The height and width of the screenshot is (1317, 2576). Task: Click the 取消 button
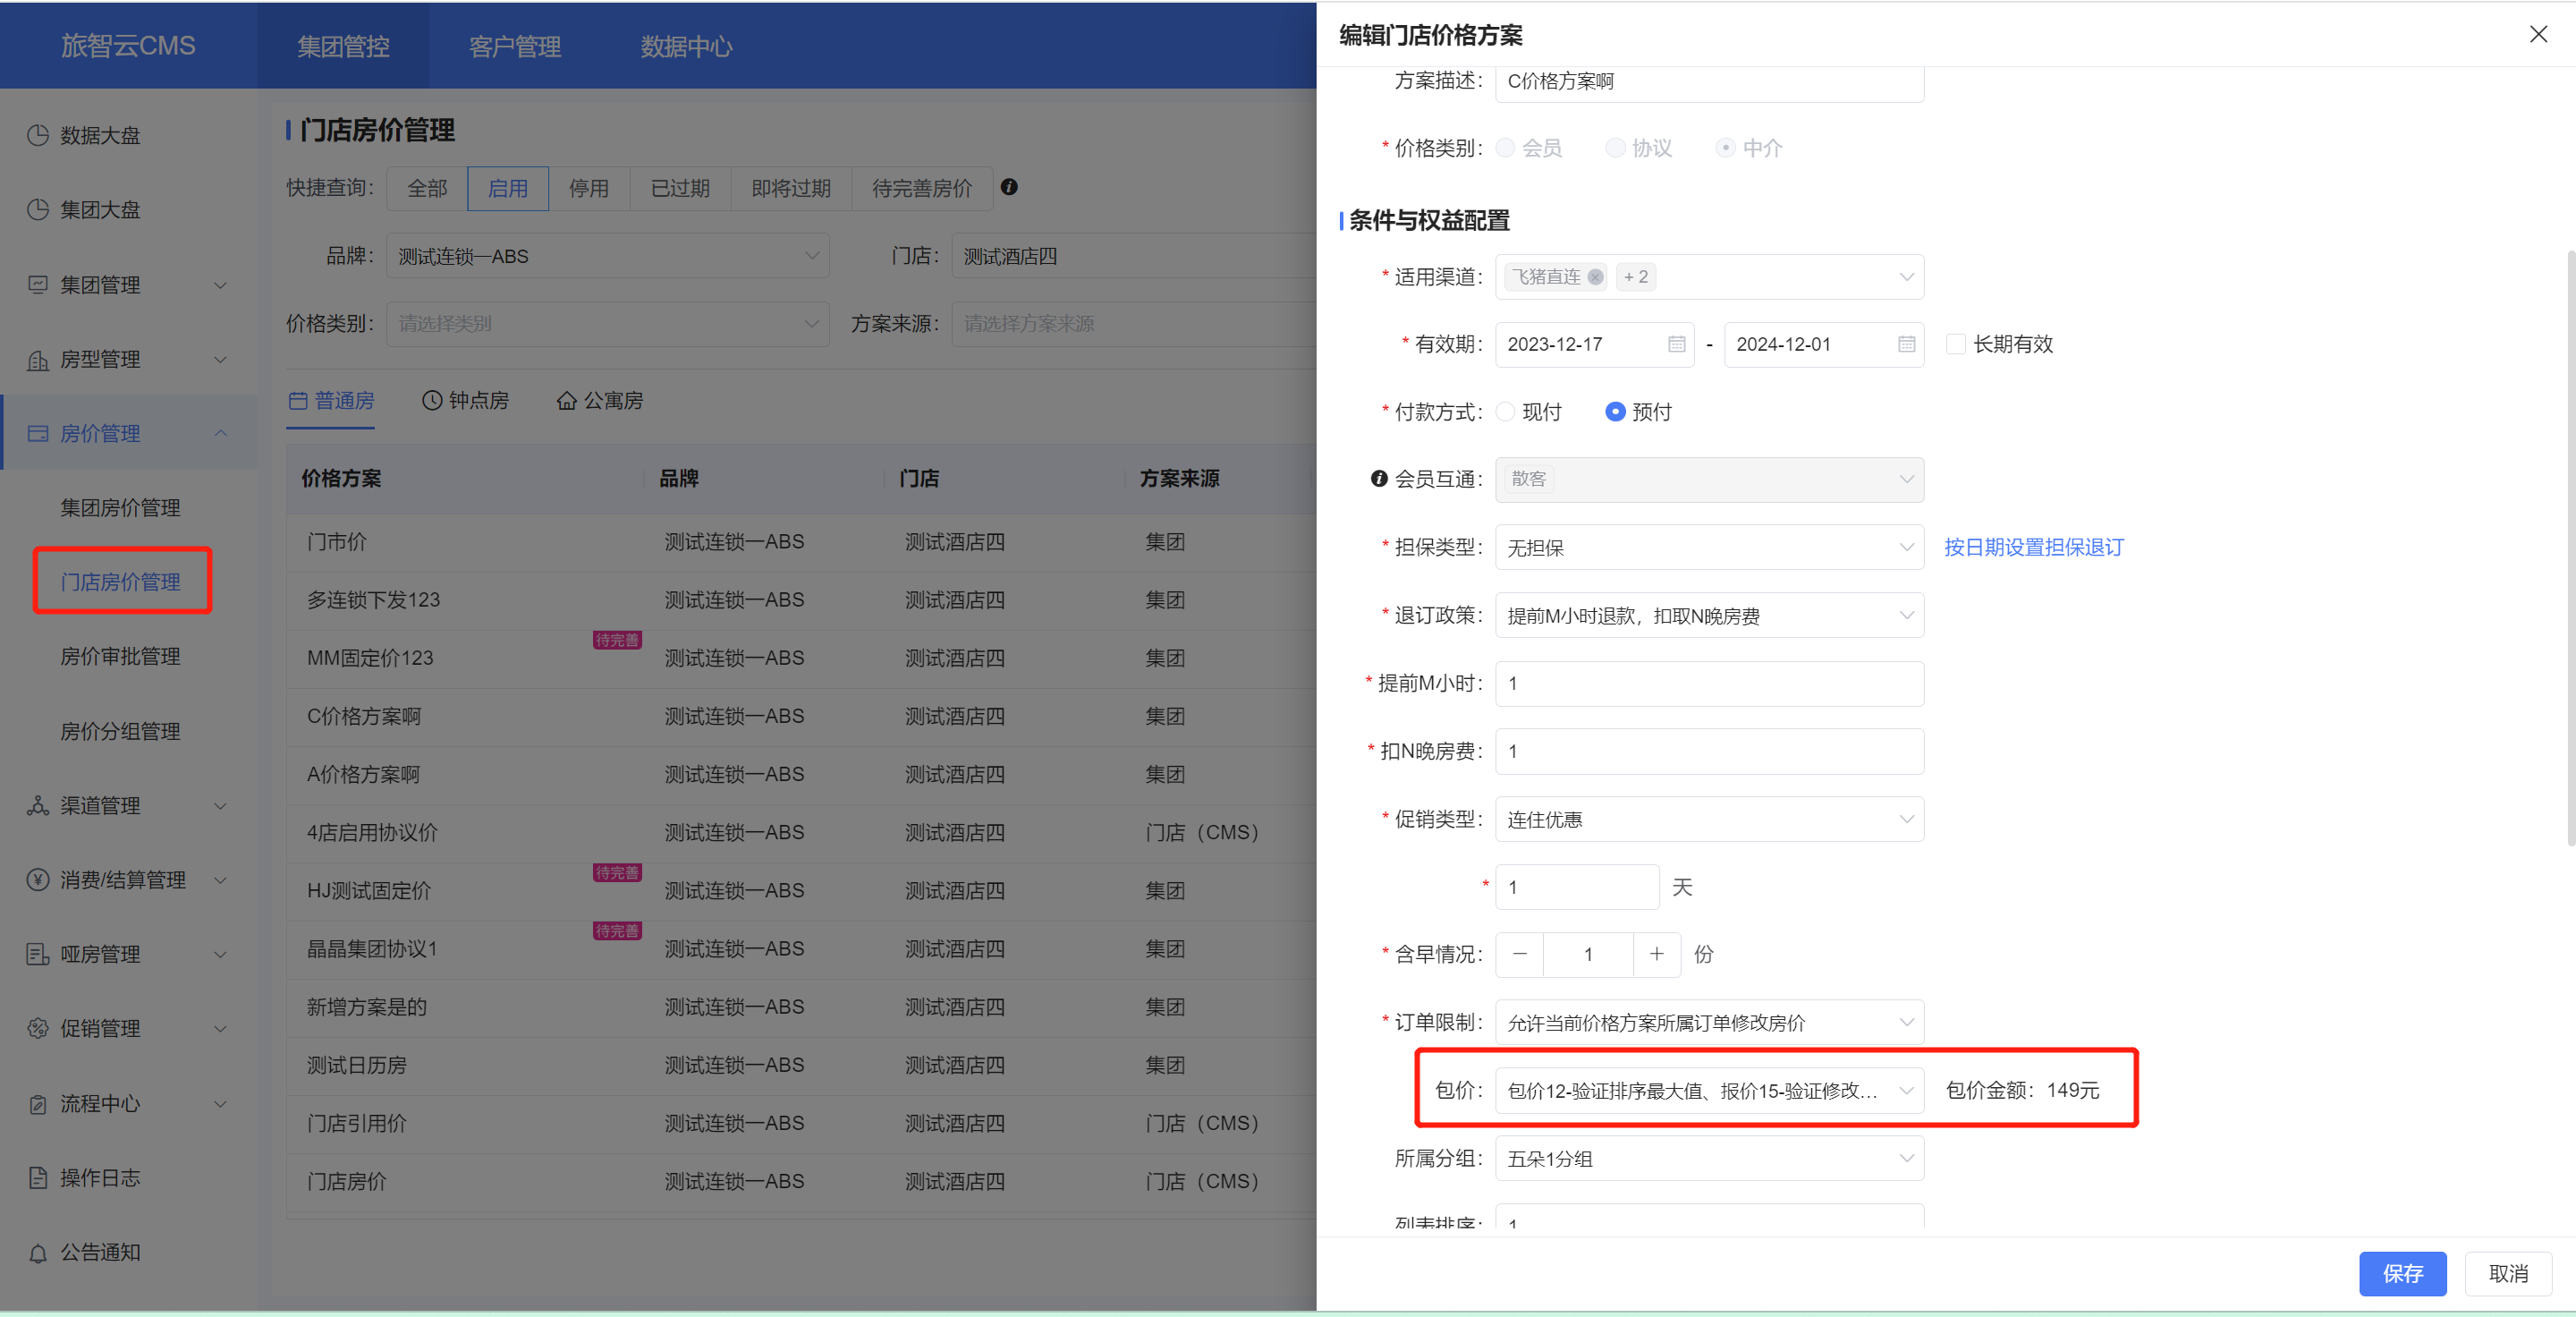pos(2508,1273)
